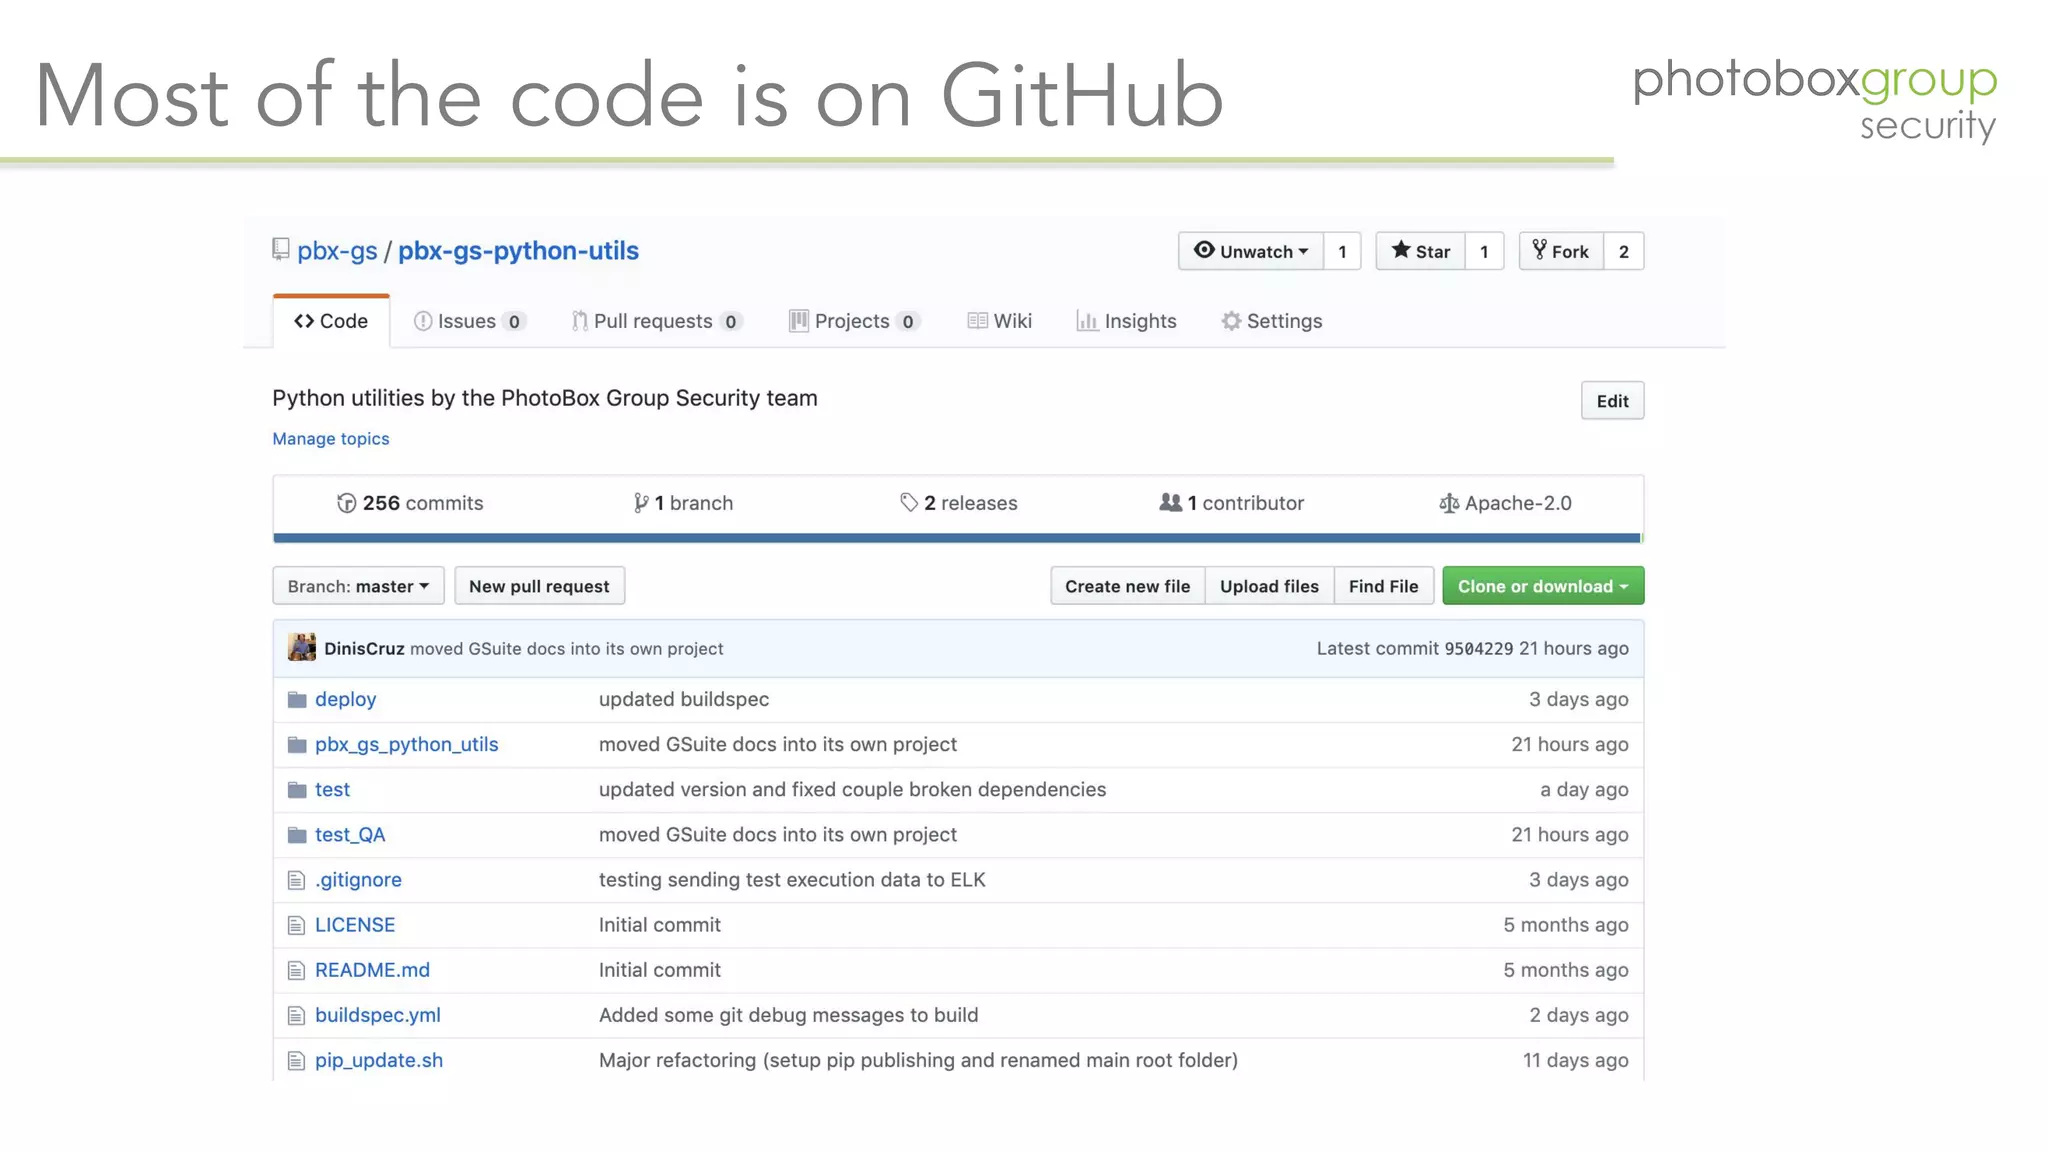2048x1152 pixels.
Task: View 256 commits
Action: pyautogui.click(x=410, y=503)
